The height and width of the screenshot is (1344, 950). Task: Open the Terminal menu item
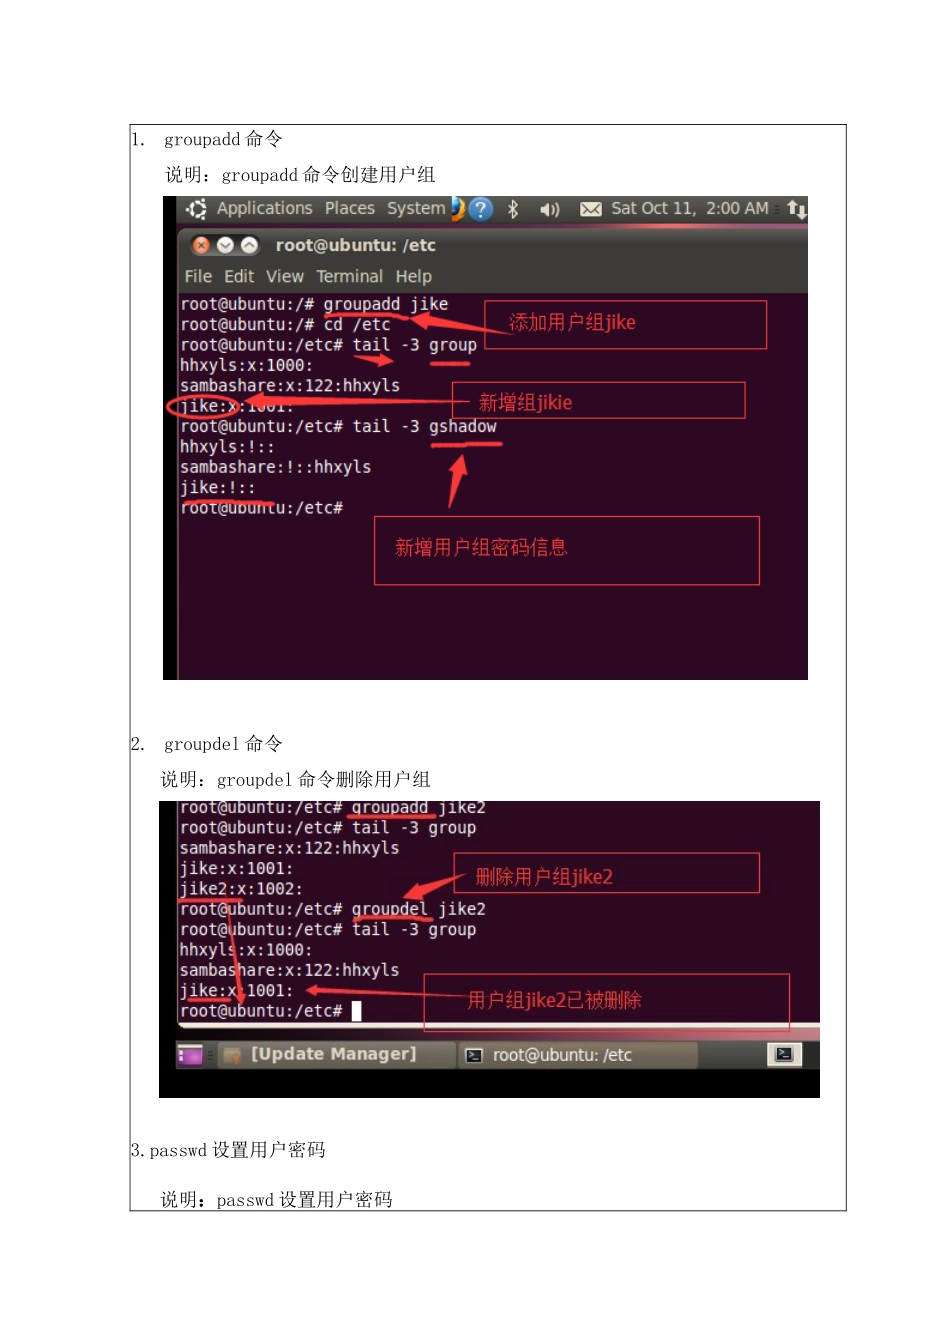[x=350, y=276]
